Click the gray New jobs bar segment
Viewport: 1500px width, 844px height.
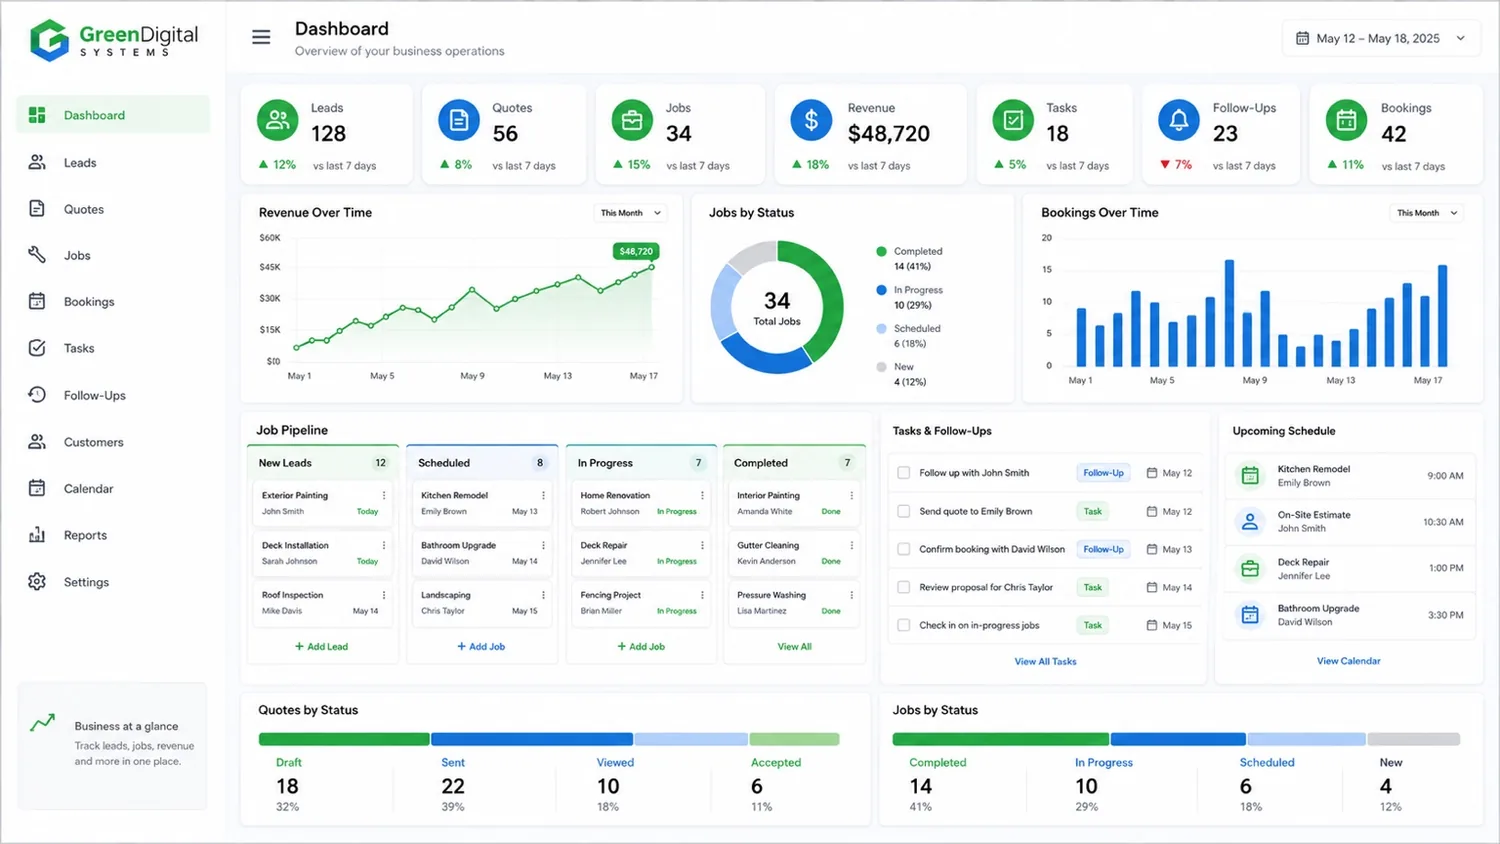pos(1414,740)
